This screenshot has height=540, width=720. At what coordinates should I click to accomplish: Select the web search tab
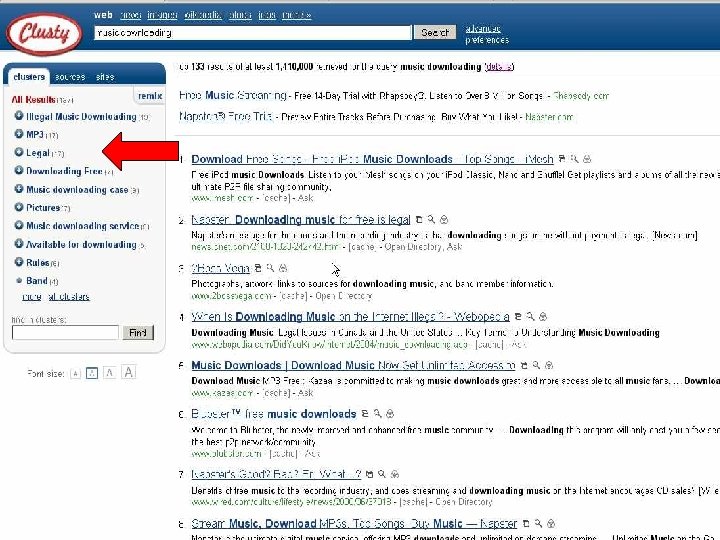[103, 15]
